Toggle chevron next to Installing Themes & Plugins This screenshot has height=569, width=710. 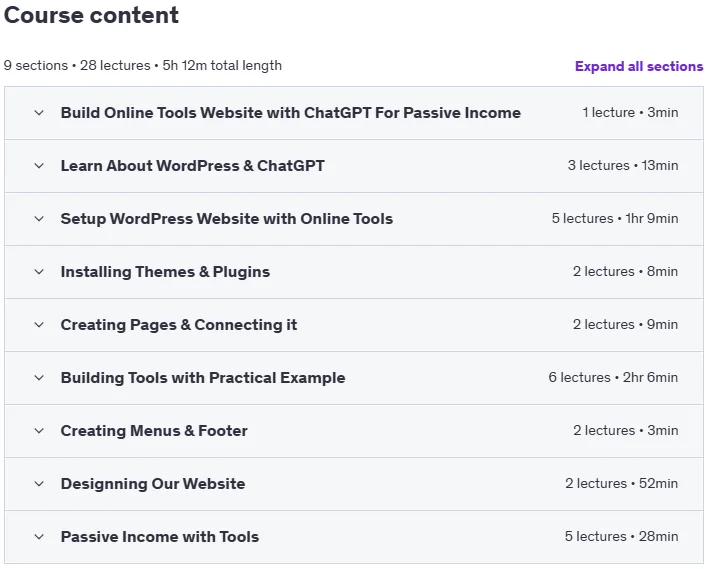tap(39, 272)
